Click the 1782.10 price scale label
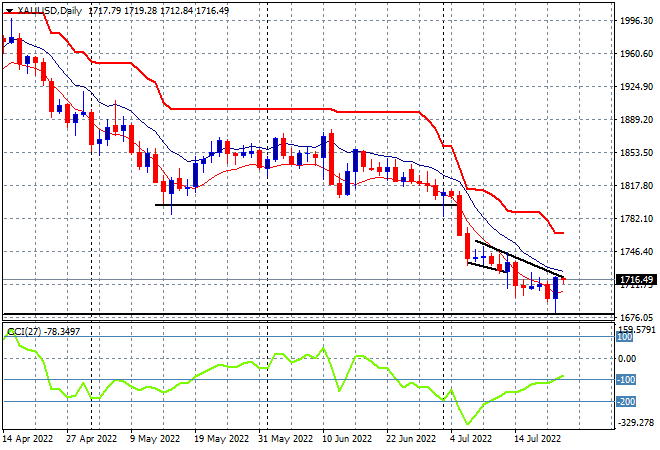The width and height of the screenshot is (660, 450). (x=637, y=218)
